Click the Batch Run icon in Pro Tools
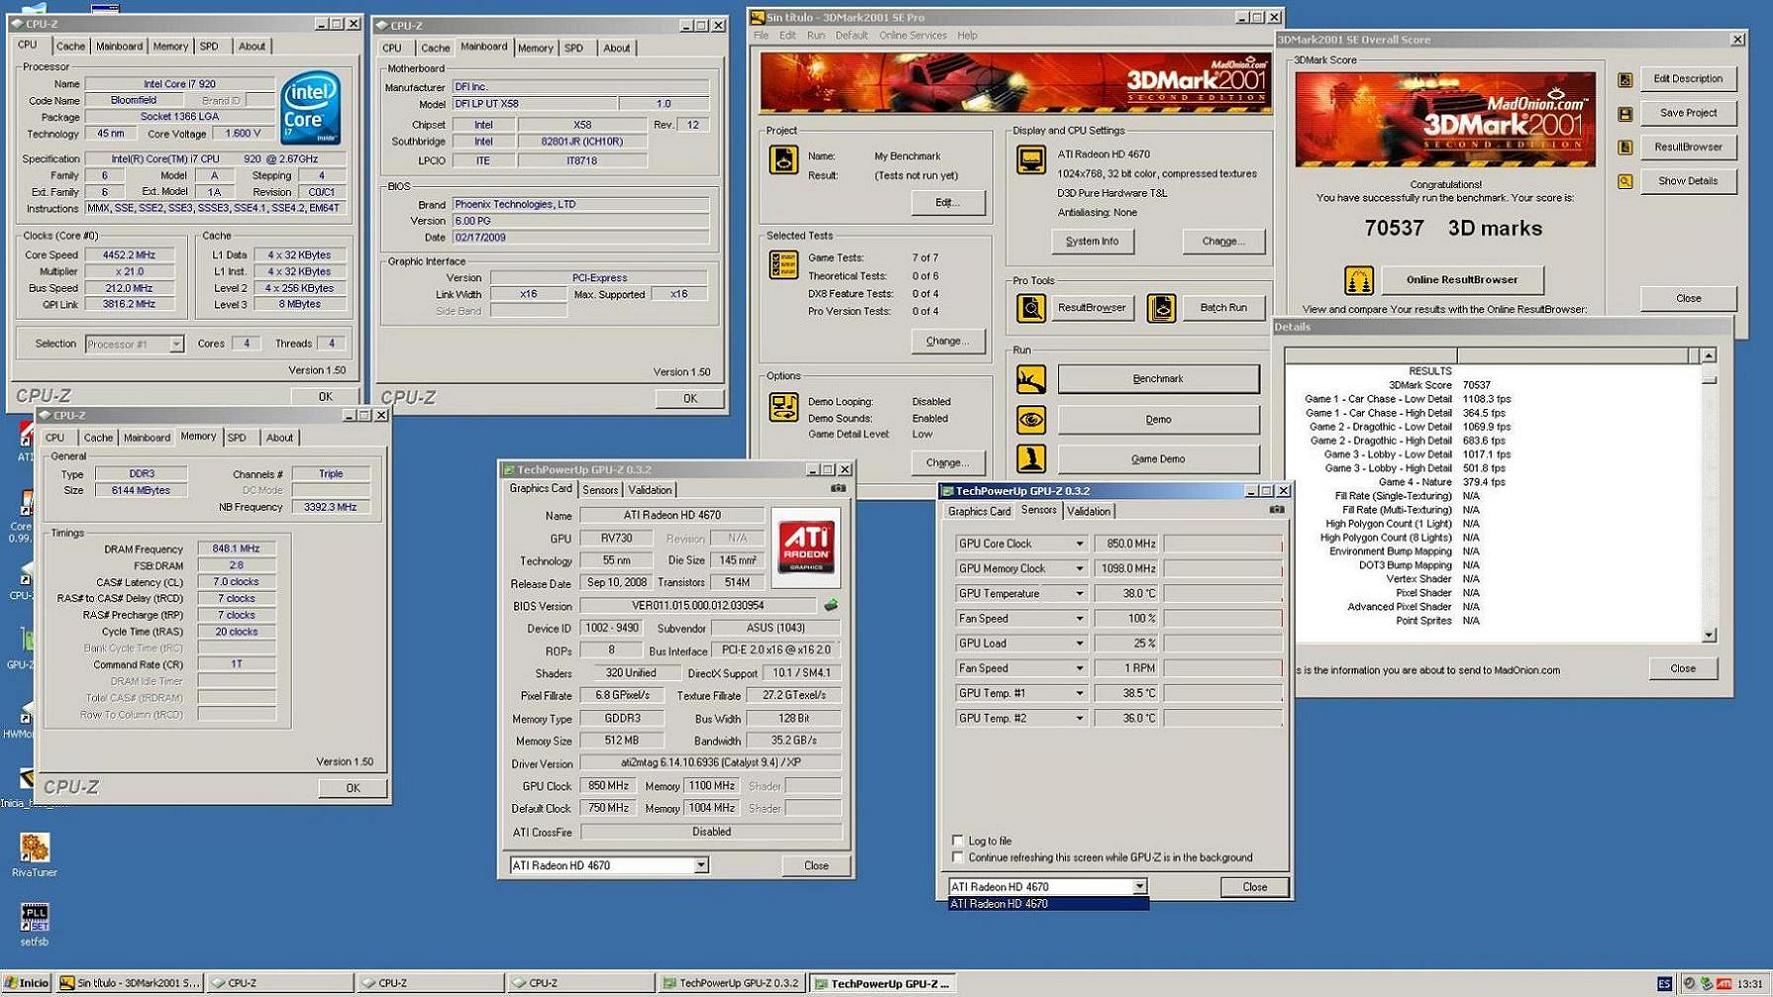This screenshot has height=997, width=1773. (x=1161, y=308)
